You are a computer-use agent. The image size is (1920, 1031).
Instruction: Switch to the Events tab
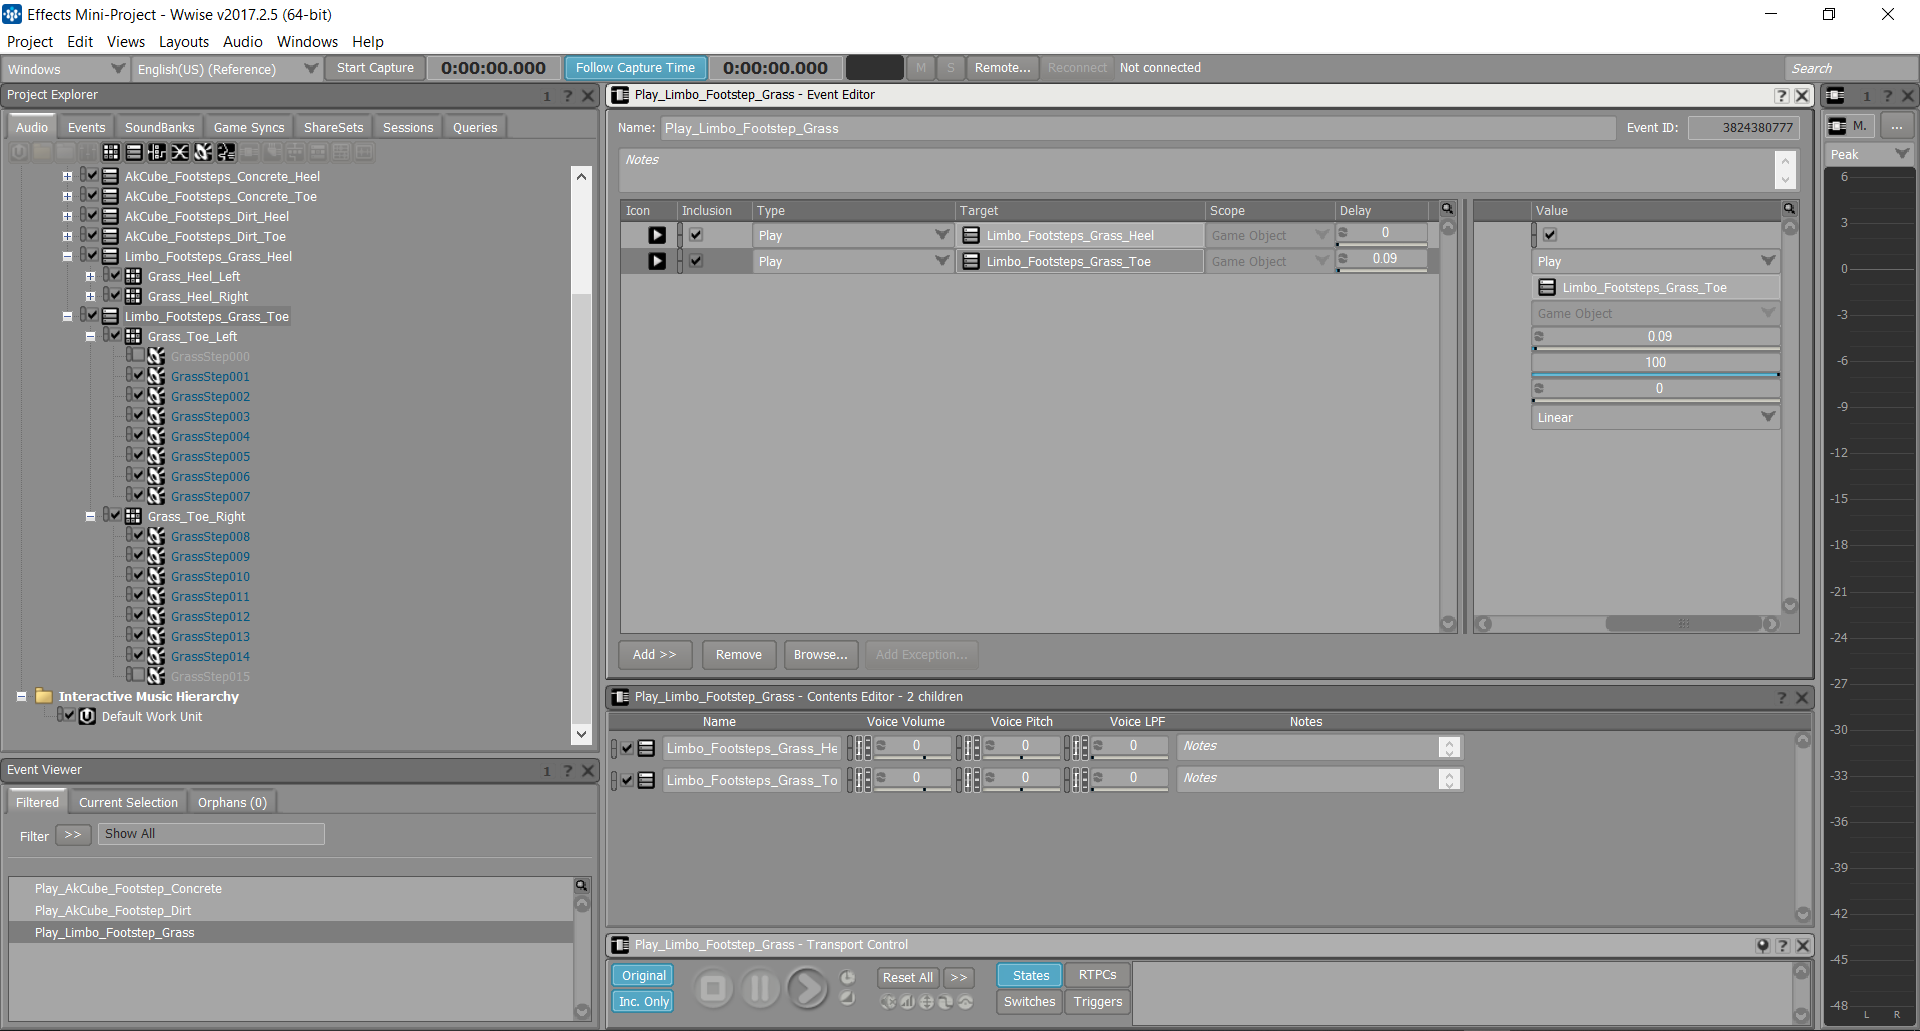tap(86, 127)
